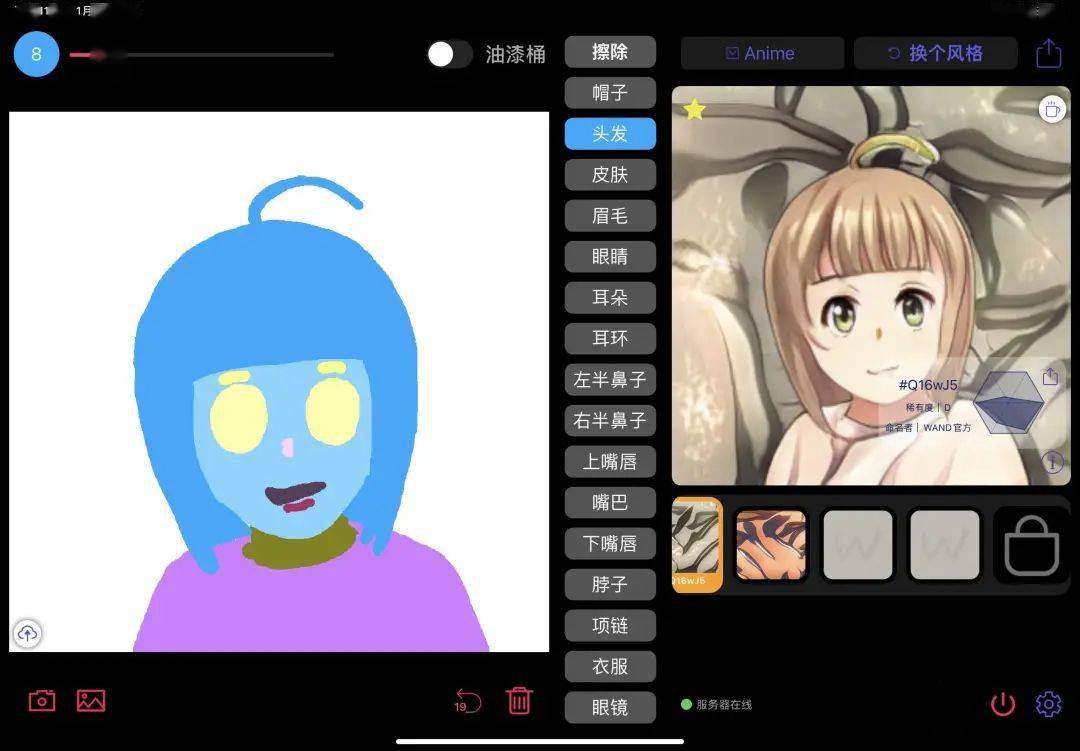Choose the 眼睛 eyes category
Screen dimensions: 1080x751
pos(610,257)
